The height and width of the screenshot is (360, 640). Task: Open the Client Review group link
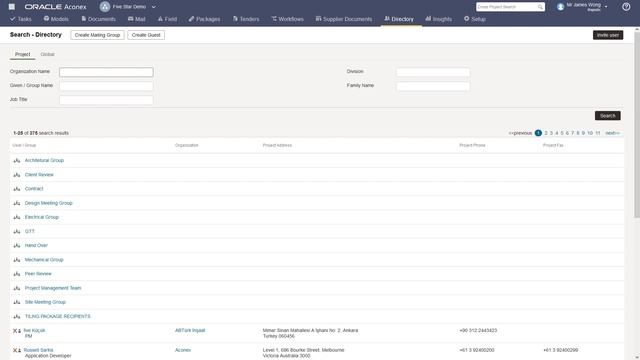39,175
